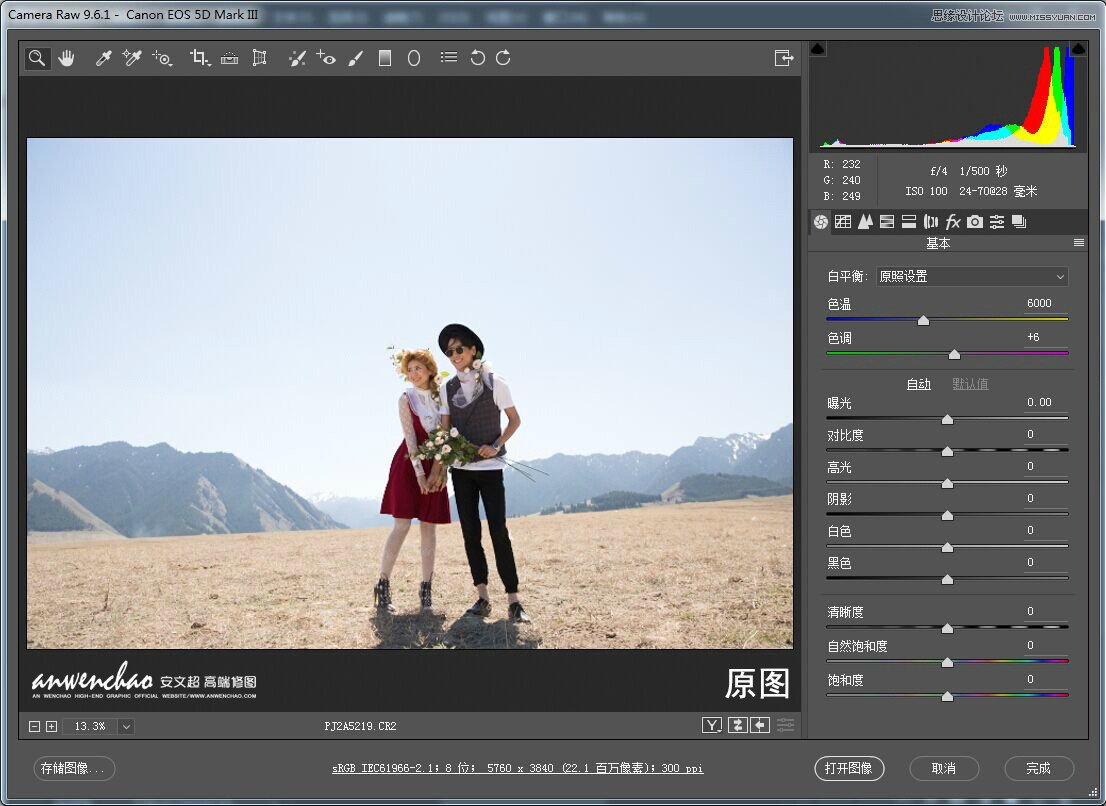Click the 饱和度 slider handle
Image resolution: width=1106 pixels, height=806 pixels.
[947, 697]
